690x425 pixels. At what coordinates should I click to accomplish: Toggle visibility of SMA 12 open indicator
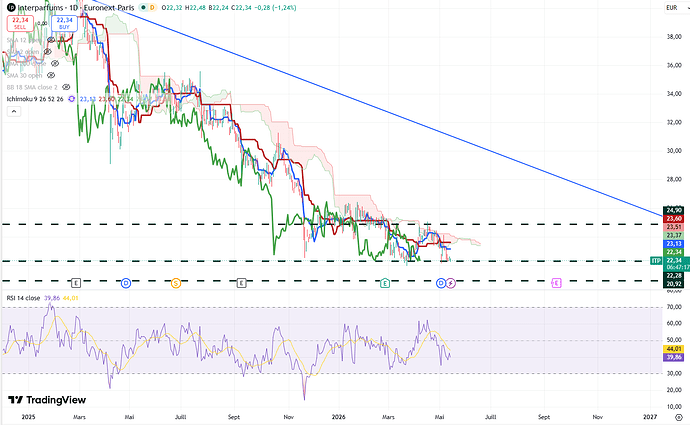pyautogui.click(x=51, y=40)
